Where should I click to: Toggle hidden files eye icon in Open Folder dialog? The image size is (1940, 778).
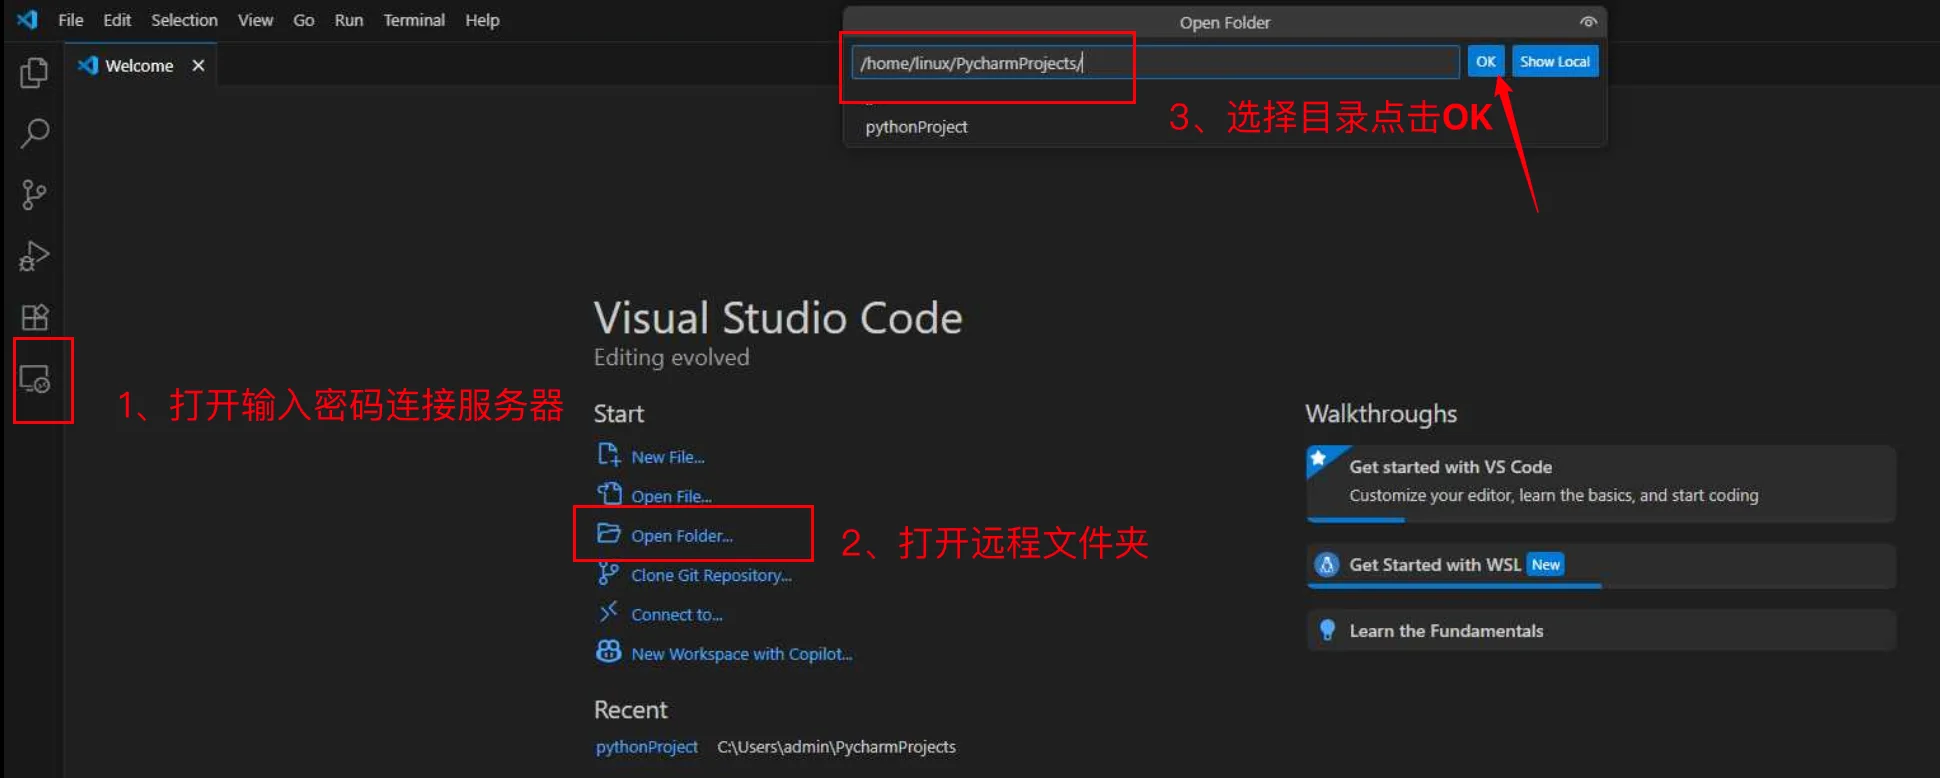pos(1588,22)
